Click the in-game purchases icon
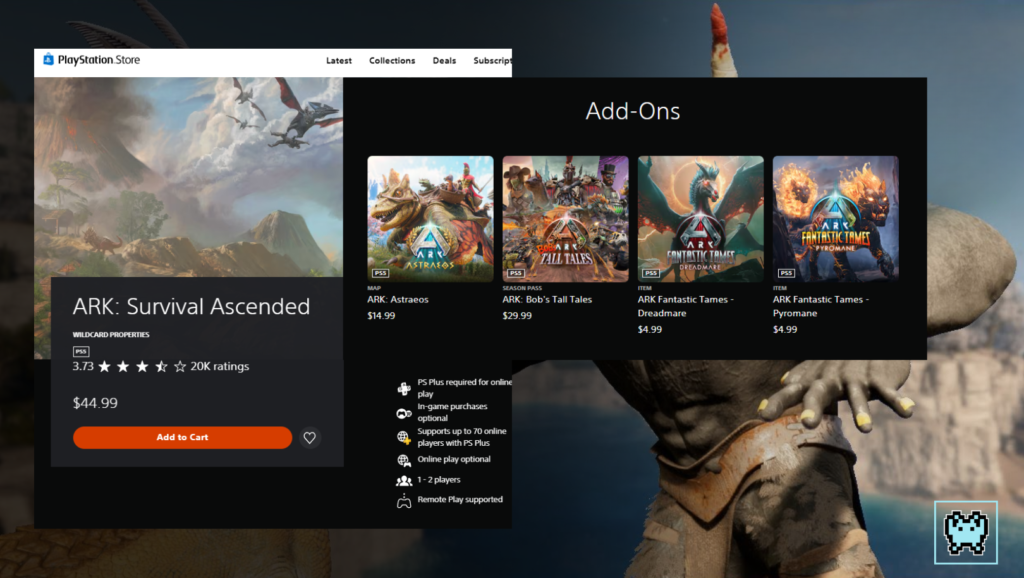 tap(404, 413)
